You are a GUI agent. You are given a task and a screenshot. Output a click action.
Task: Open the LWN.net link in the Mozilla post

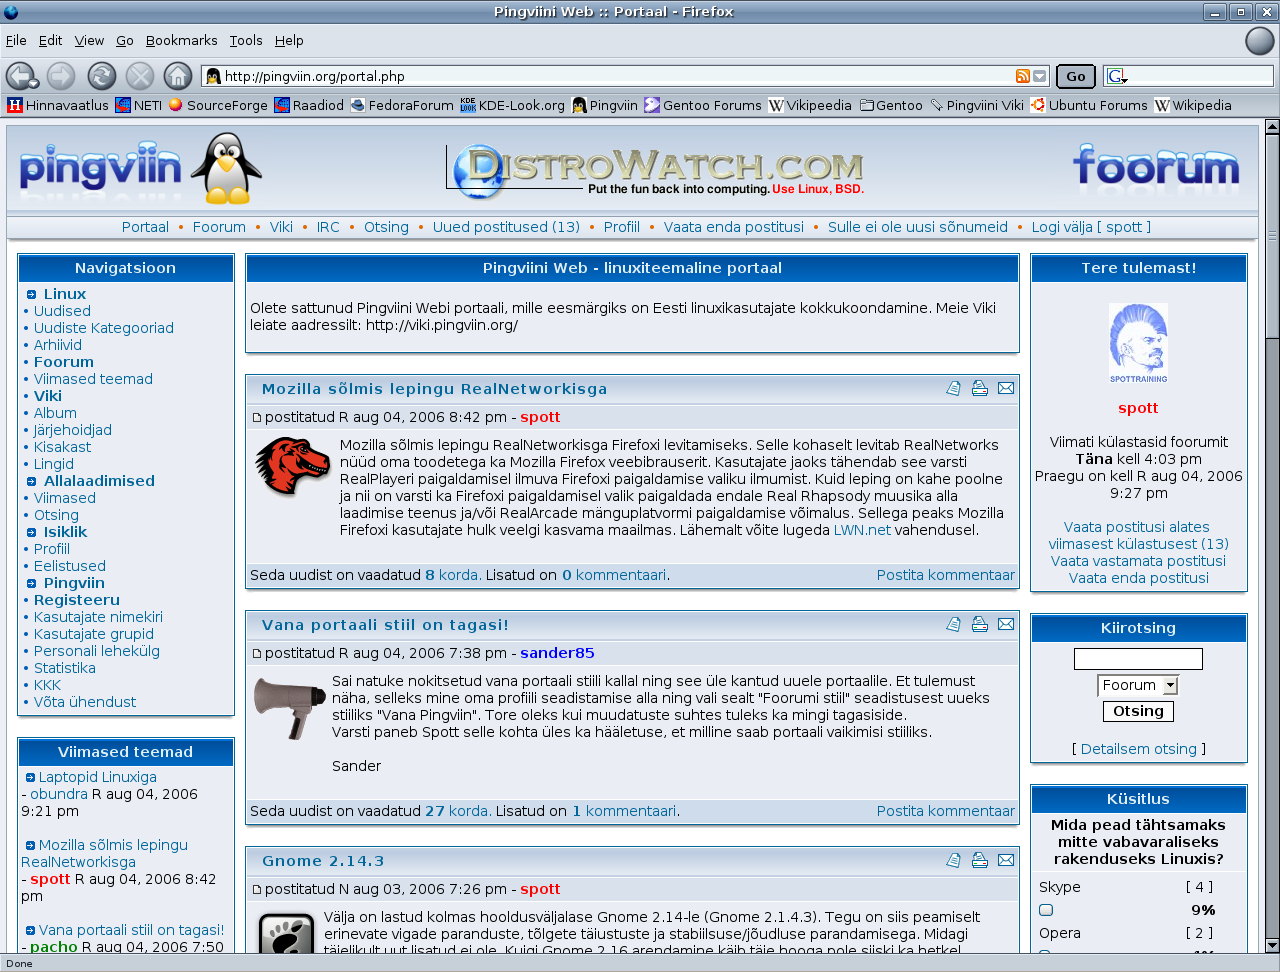point(862,530)
